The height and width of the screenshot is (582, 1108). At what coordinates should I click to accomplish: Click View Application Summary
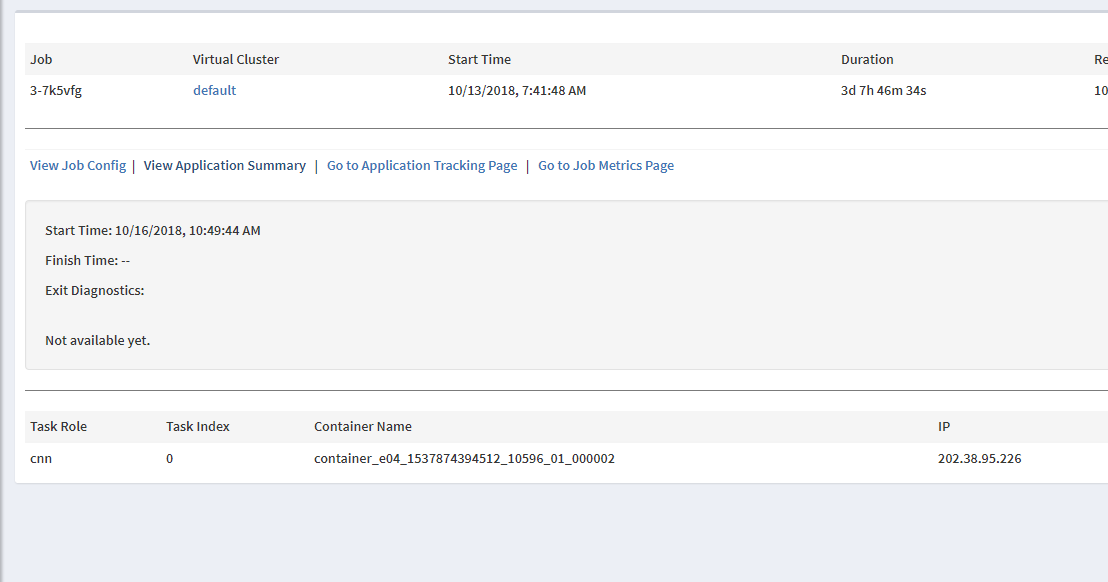point(224,165)
